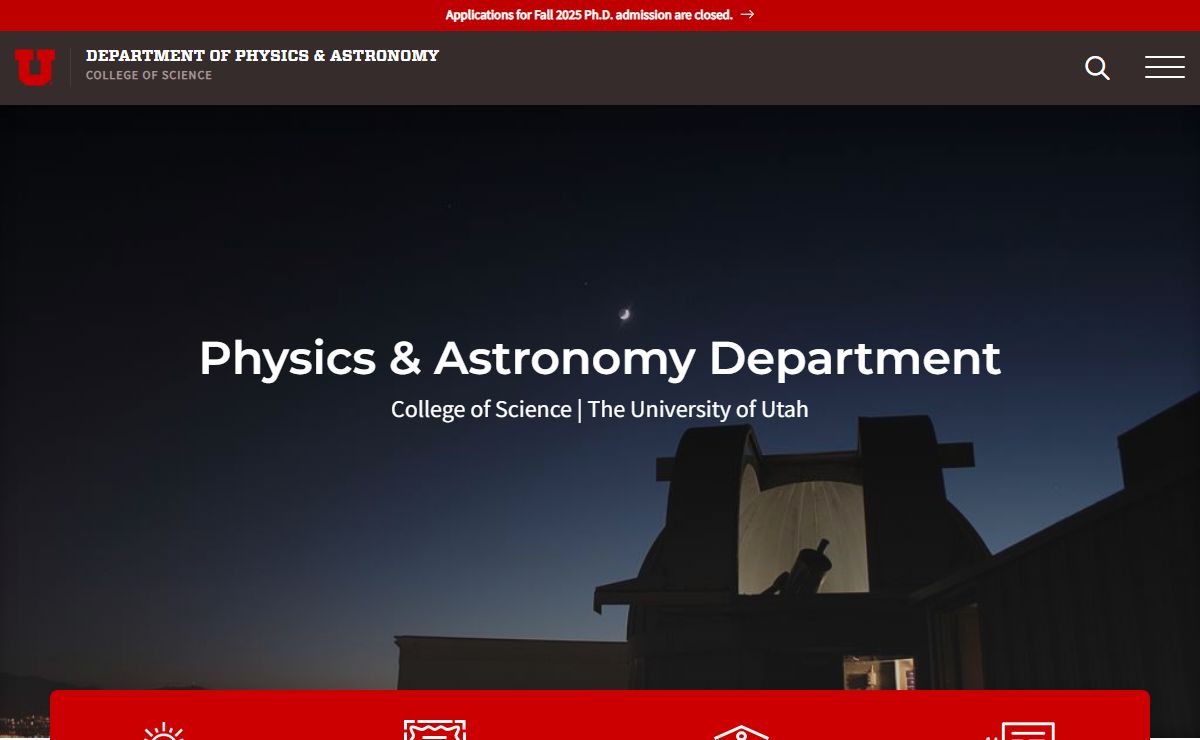The image size is (1200, 740).
Task: Click the Department of Physics & Astronomy header title
Action: [262, 56]
